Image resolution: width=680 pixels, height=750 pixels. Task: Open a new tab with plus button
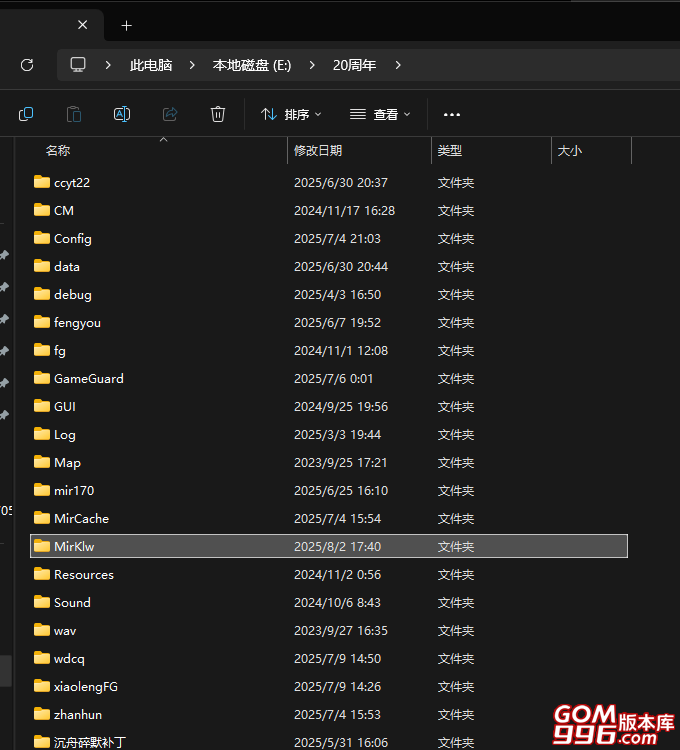pyautogui.click(x=126, y=25)
